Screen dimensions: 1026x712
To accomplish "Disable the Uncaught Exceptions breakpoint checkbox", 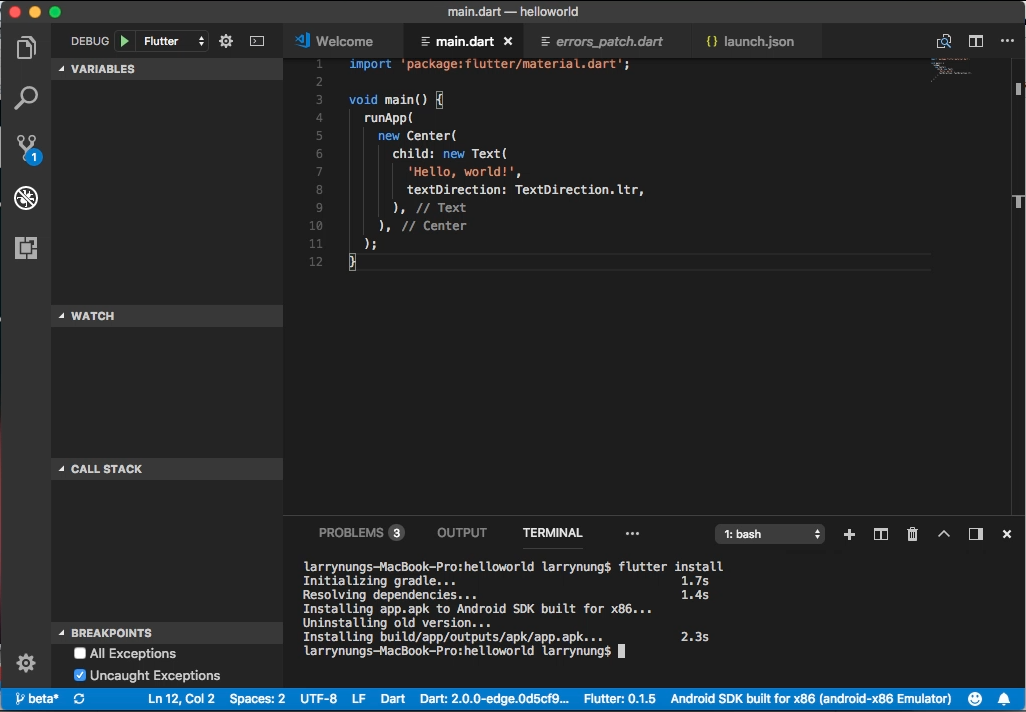I will point(80,675).
